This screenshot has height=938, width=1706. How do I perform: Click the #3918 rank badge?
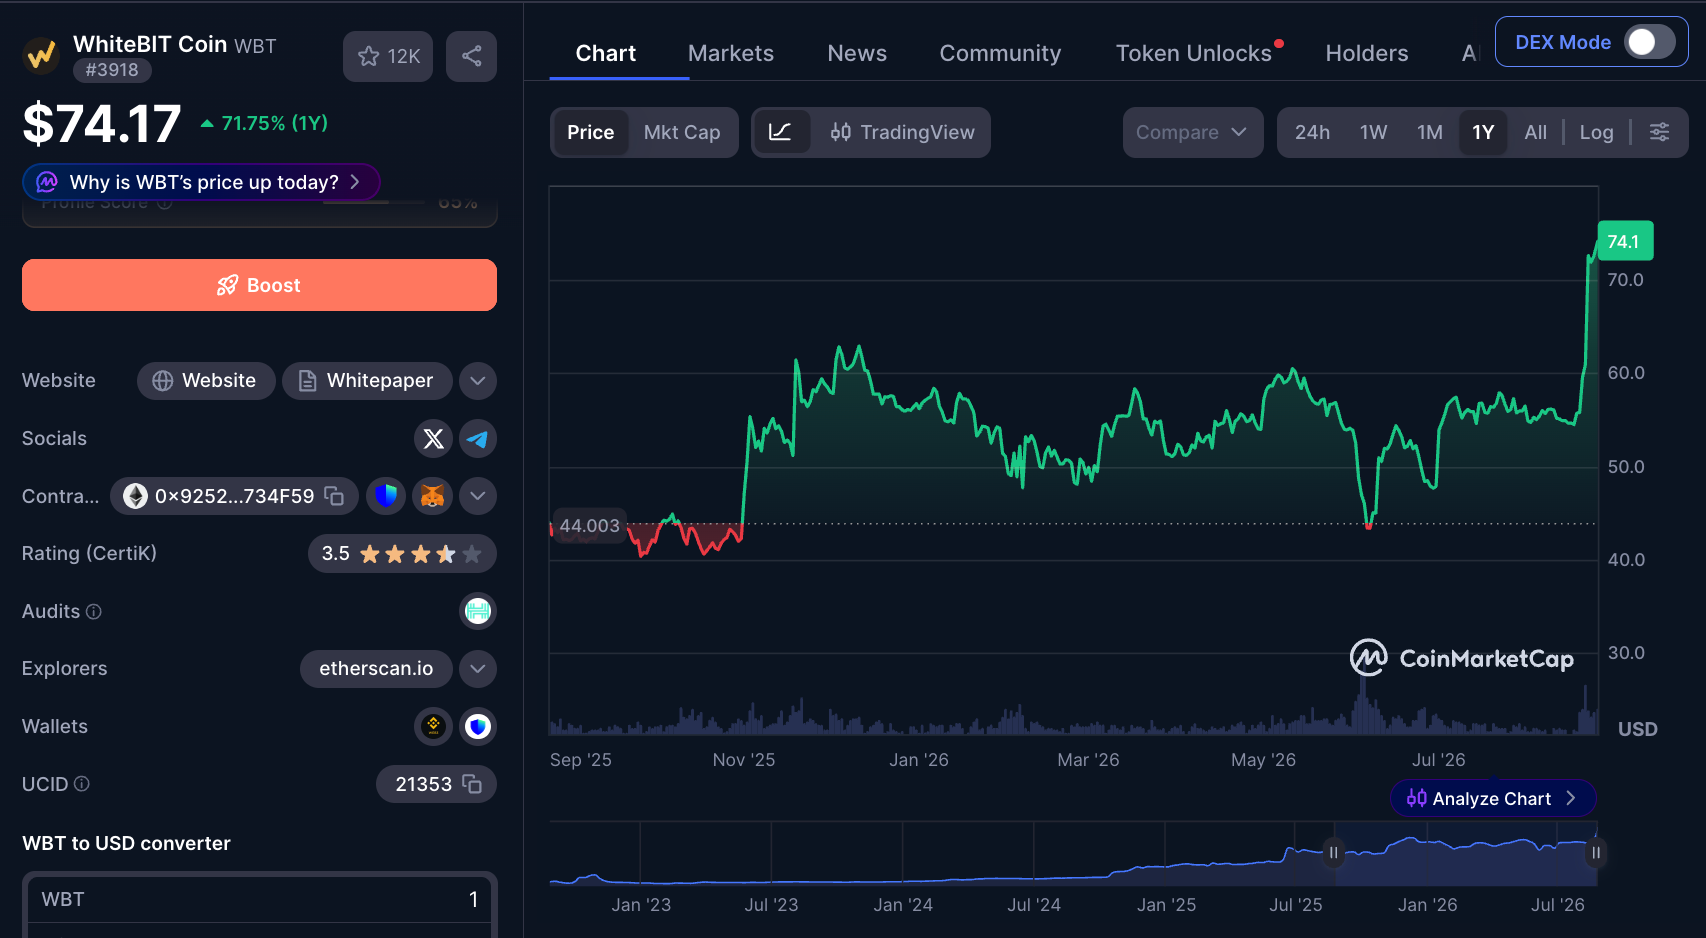click(x=112, y=70)
